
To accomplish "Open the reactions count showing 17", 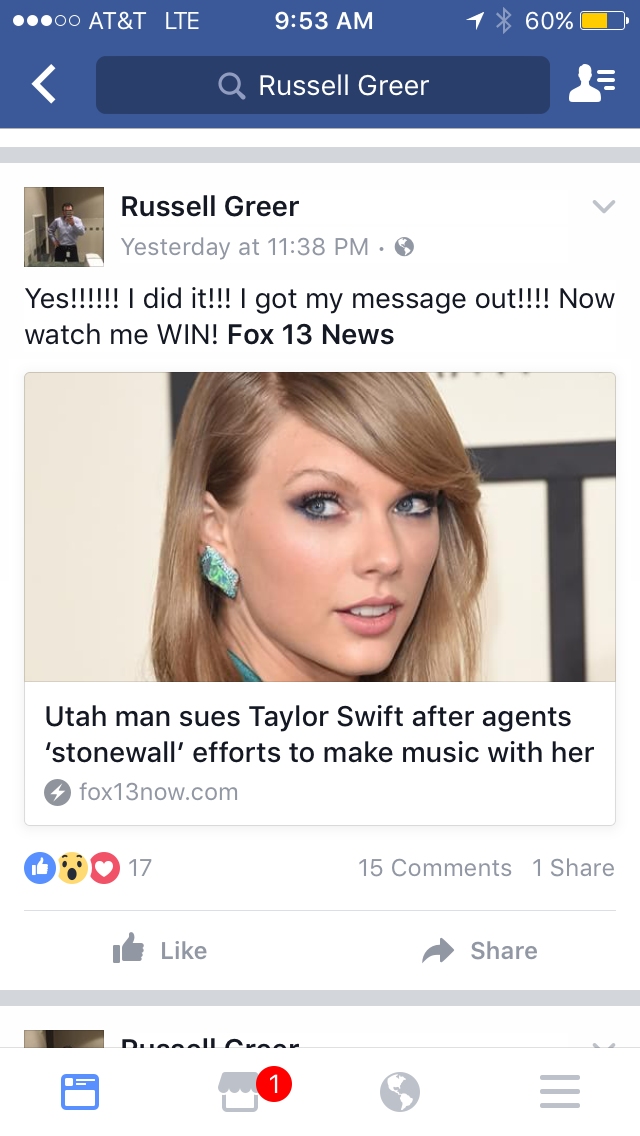I will point(88,867).
